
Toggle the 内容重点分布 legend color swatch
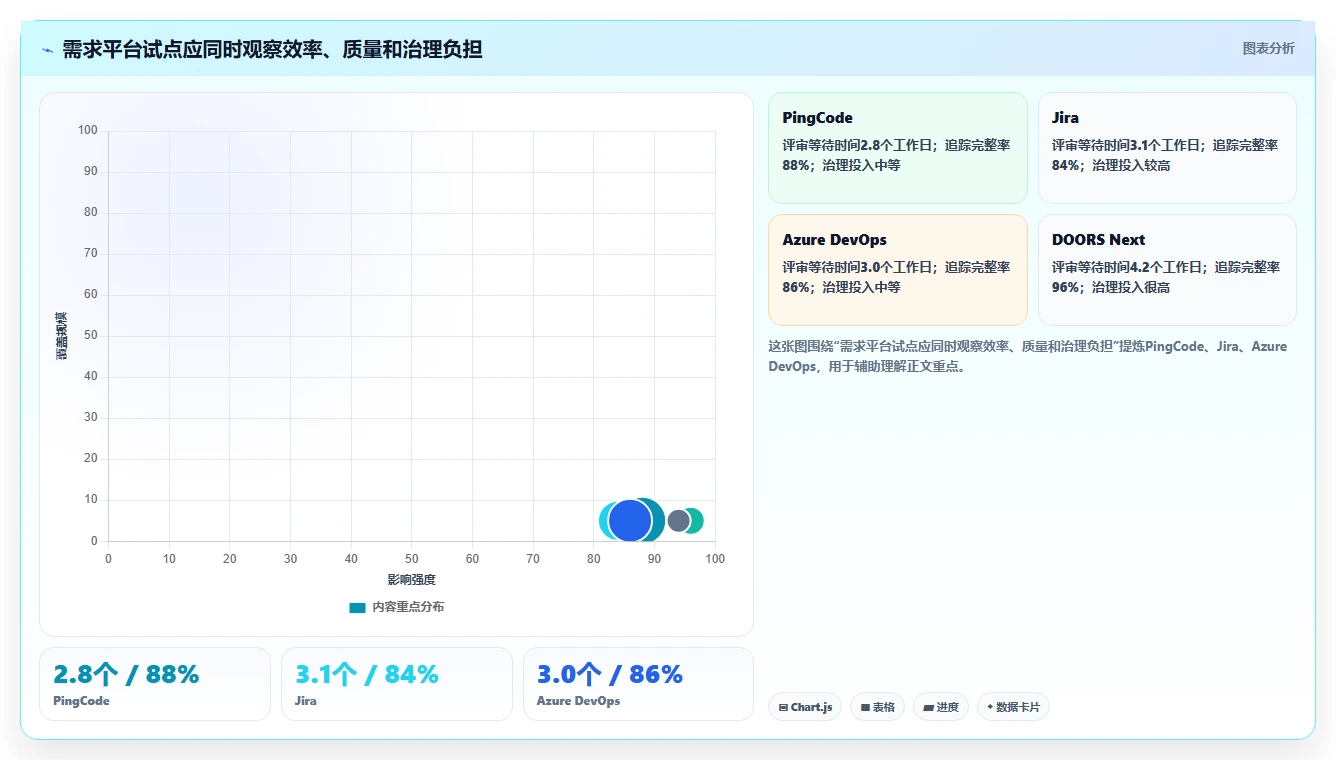pos(357,607)
